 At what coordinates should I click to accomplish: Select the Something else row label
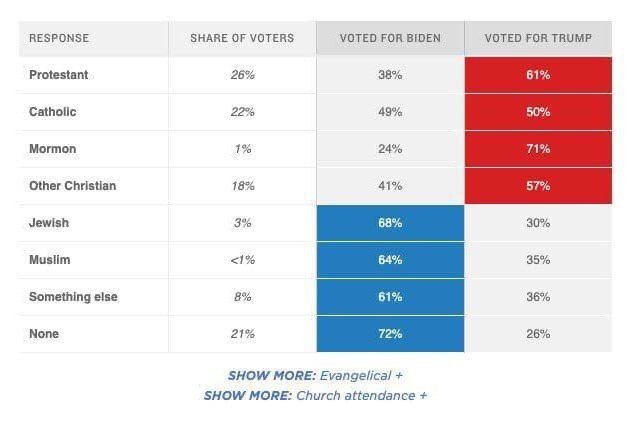(x=73, y=297)
